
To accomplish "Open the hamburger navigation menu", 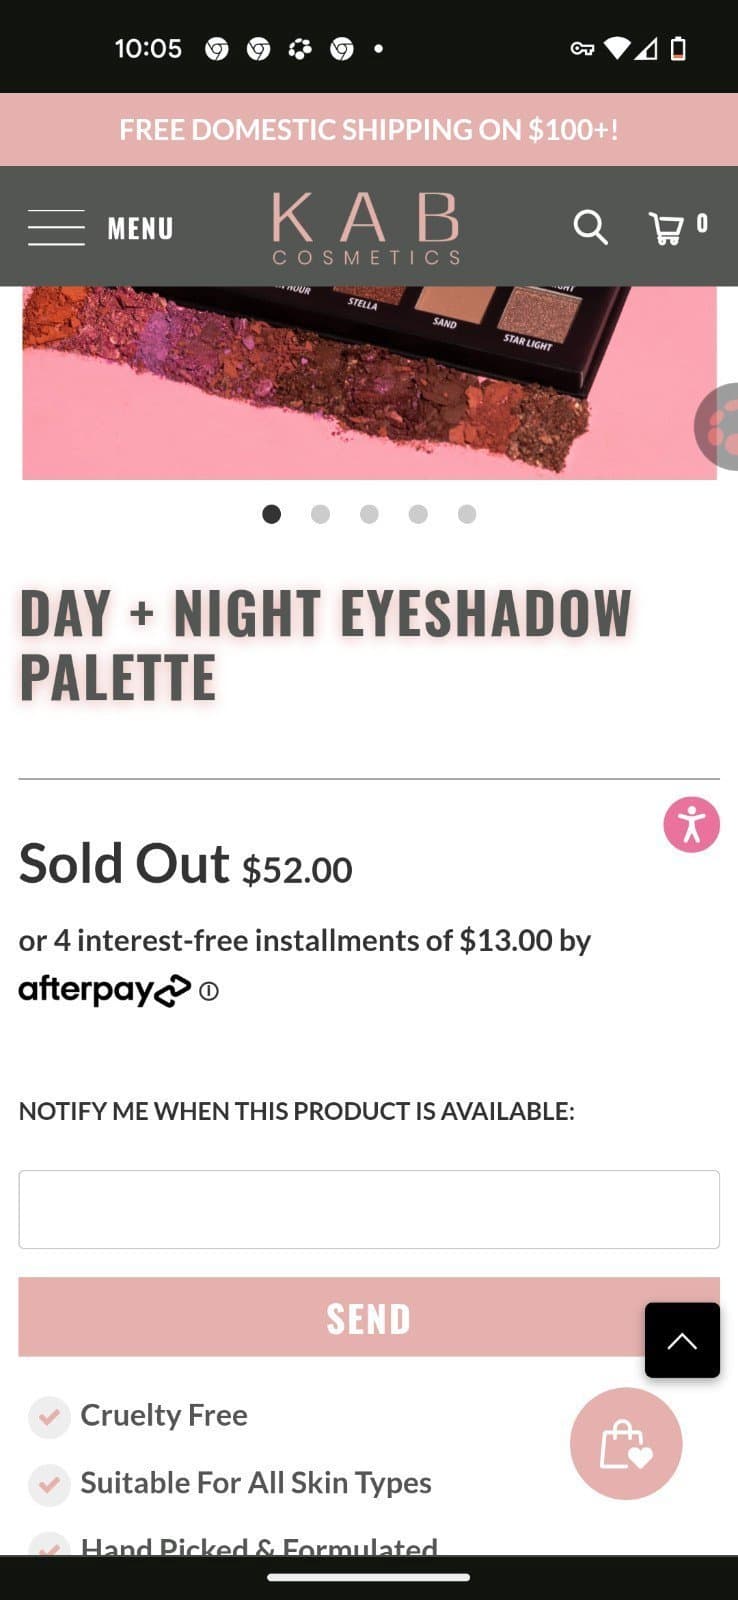I will coord(55,227).
